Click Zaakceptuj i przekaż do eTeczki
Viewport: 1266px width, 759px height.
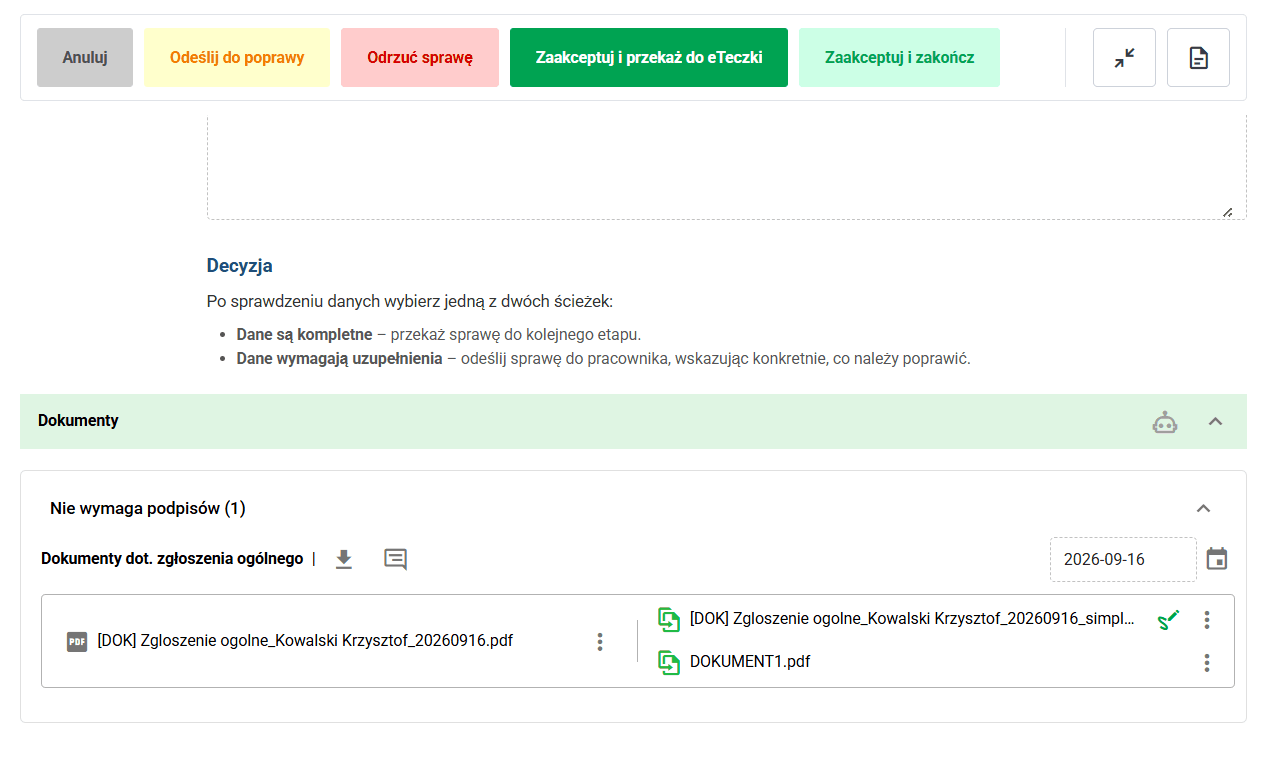point(649,58)
